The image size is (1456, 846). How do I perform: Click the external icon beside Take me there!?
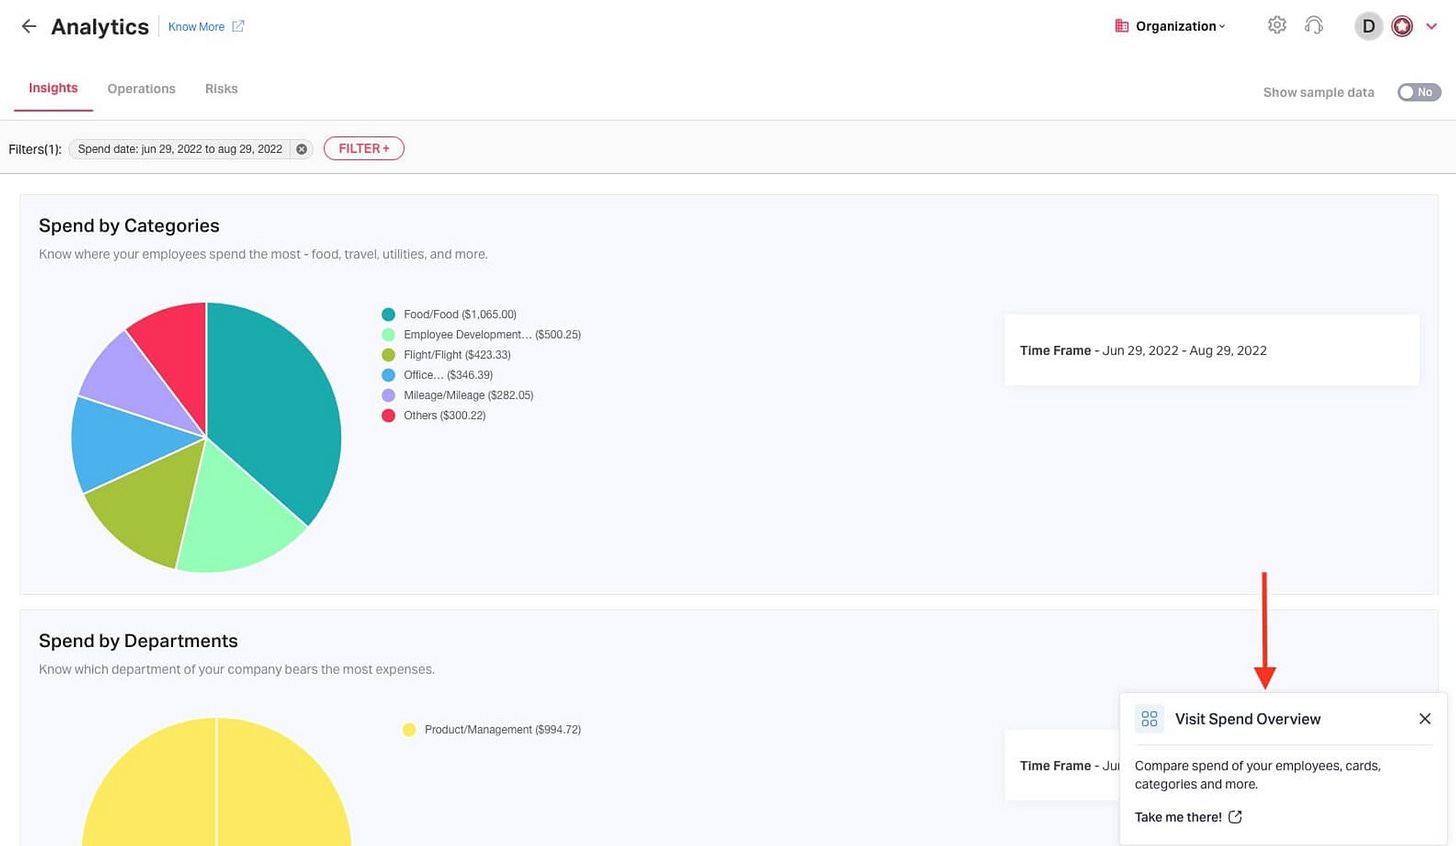tap(1235, 817)
